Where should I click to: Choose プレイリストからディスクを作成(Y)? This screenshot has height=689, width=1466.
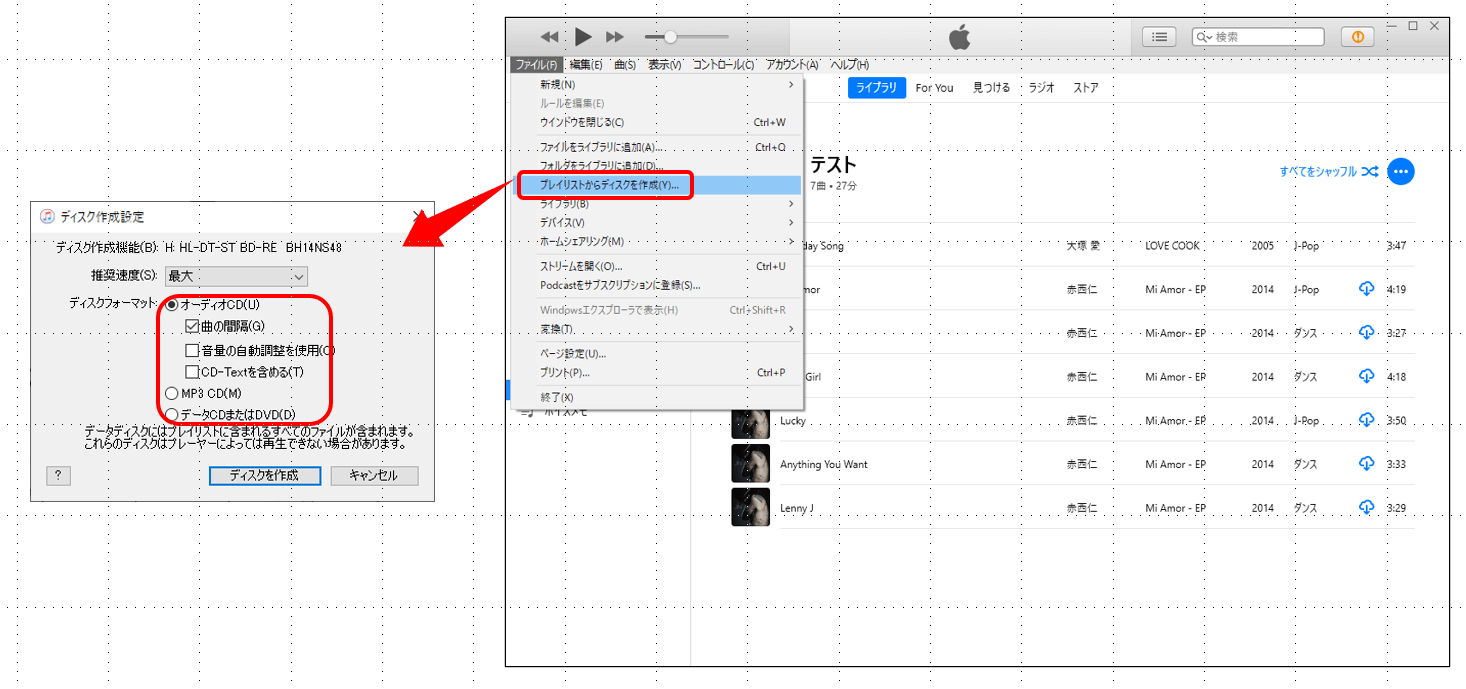pyautogui.click(x=658, y=185)
